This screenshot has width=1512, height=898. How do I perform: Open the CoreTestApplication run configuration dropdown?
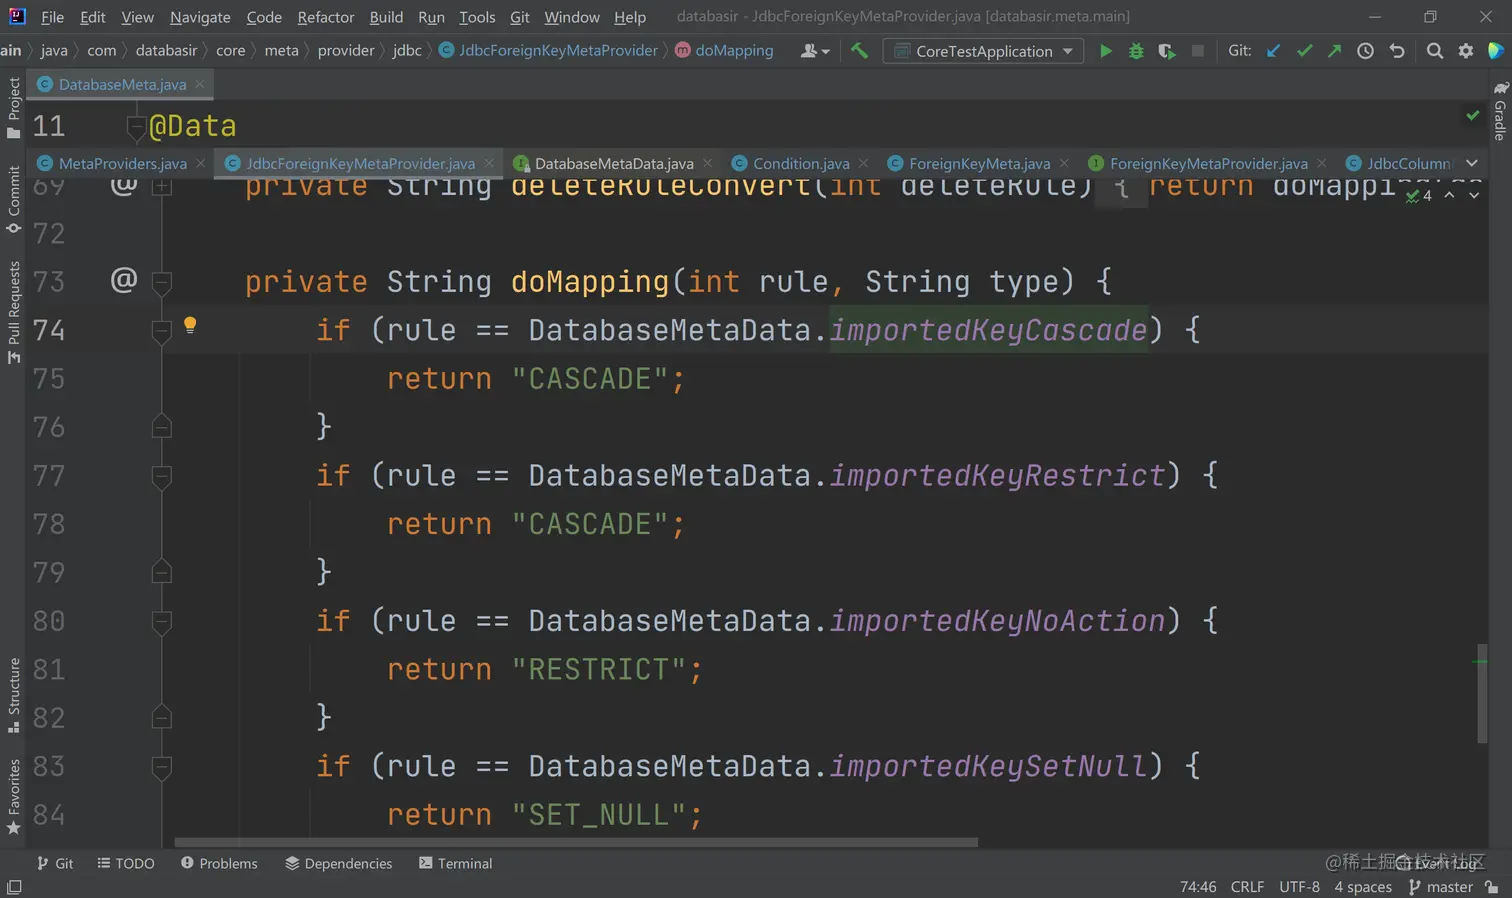tap(983, 51)
